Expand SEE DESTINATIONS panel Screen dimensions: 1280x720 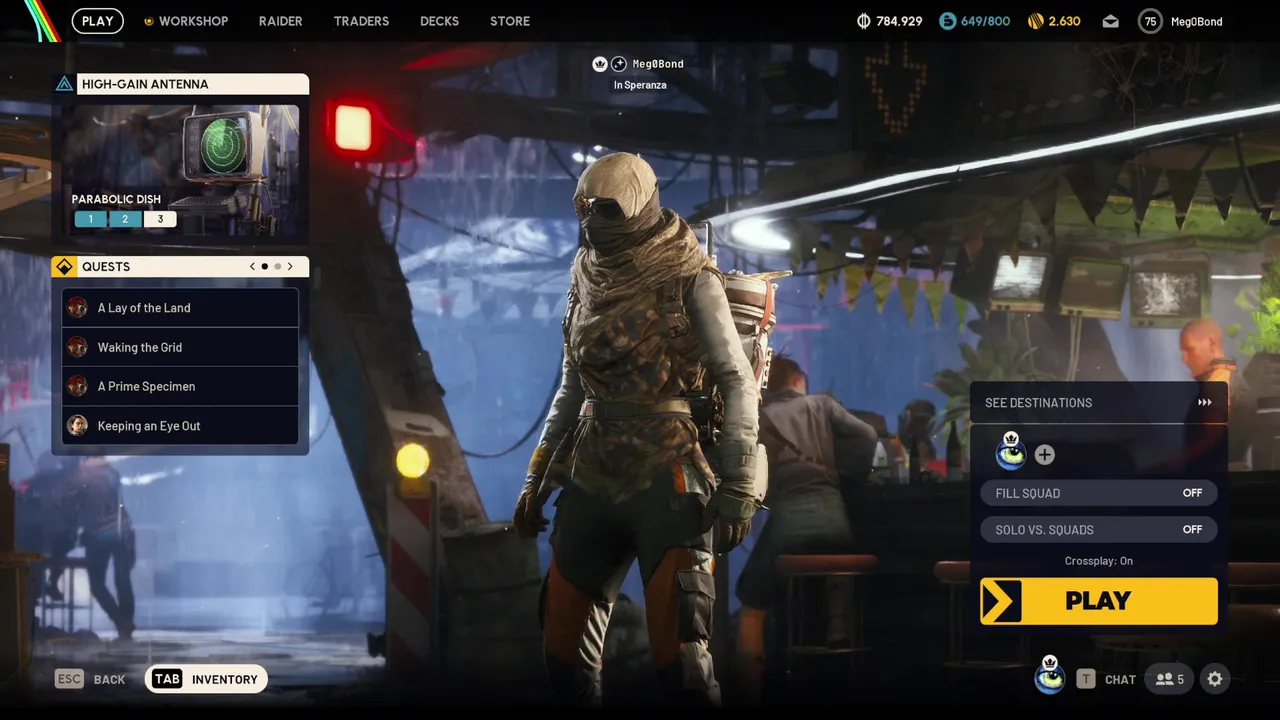tap(1098, 403)
